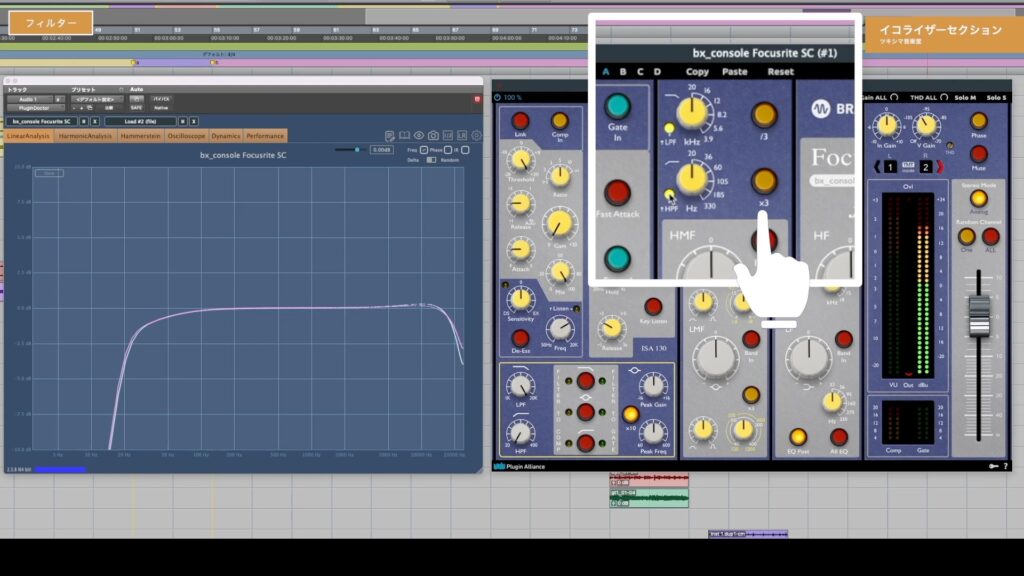Click the V Gain knob
The width and height of the screenshot is (1024, 576).
[926, 125]
